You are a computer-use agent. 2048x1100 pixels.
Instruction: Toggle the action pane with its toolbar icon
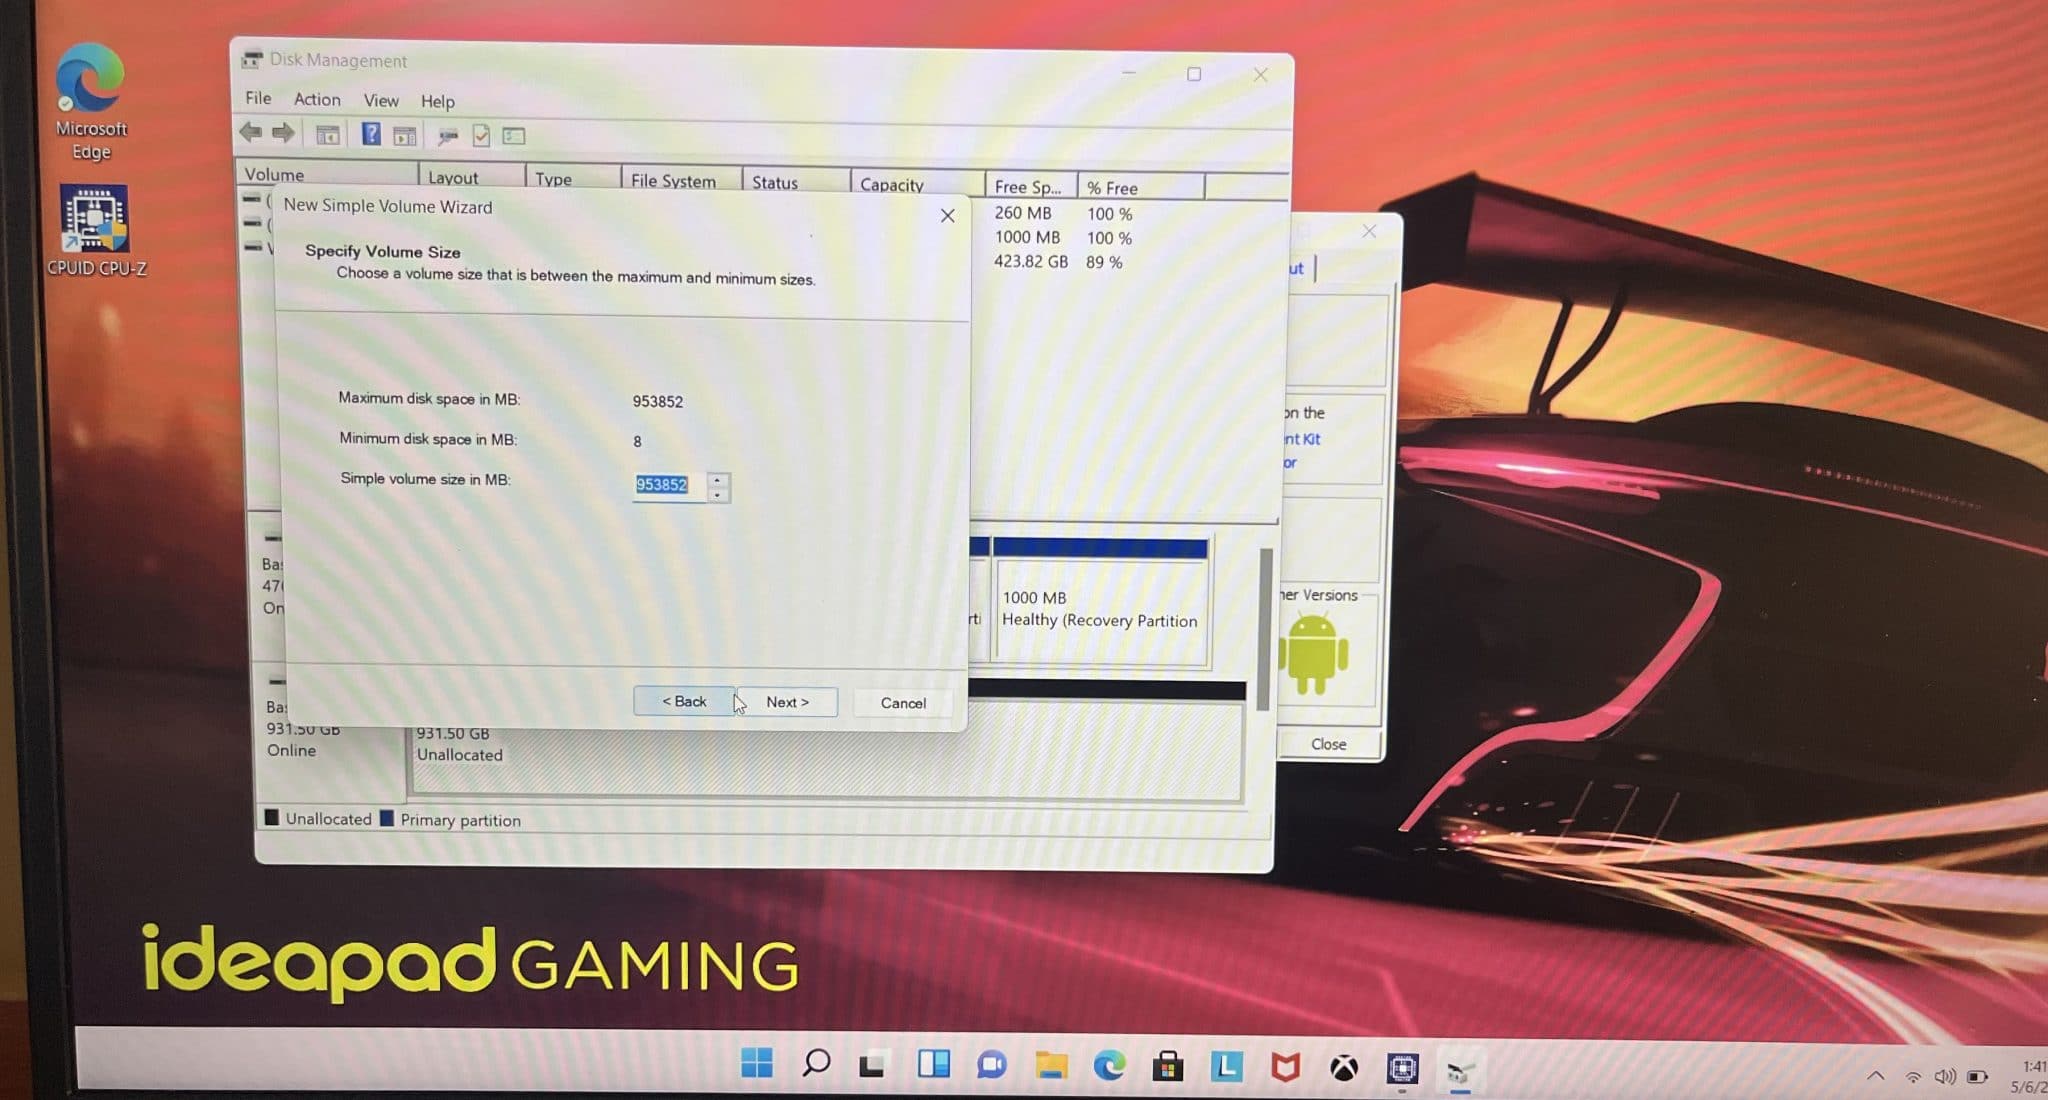405,134
